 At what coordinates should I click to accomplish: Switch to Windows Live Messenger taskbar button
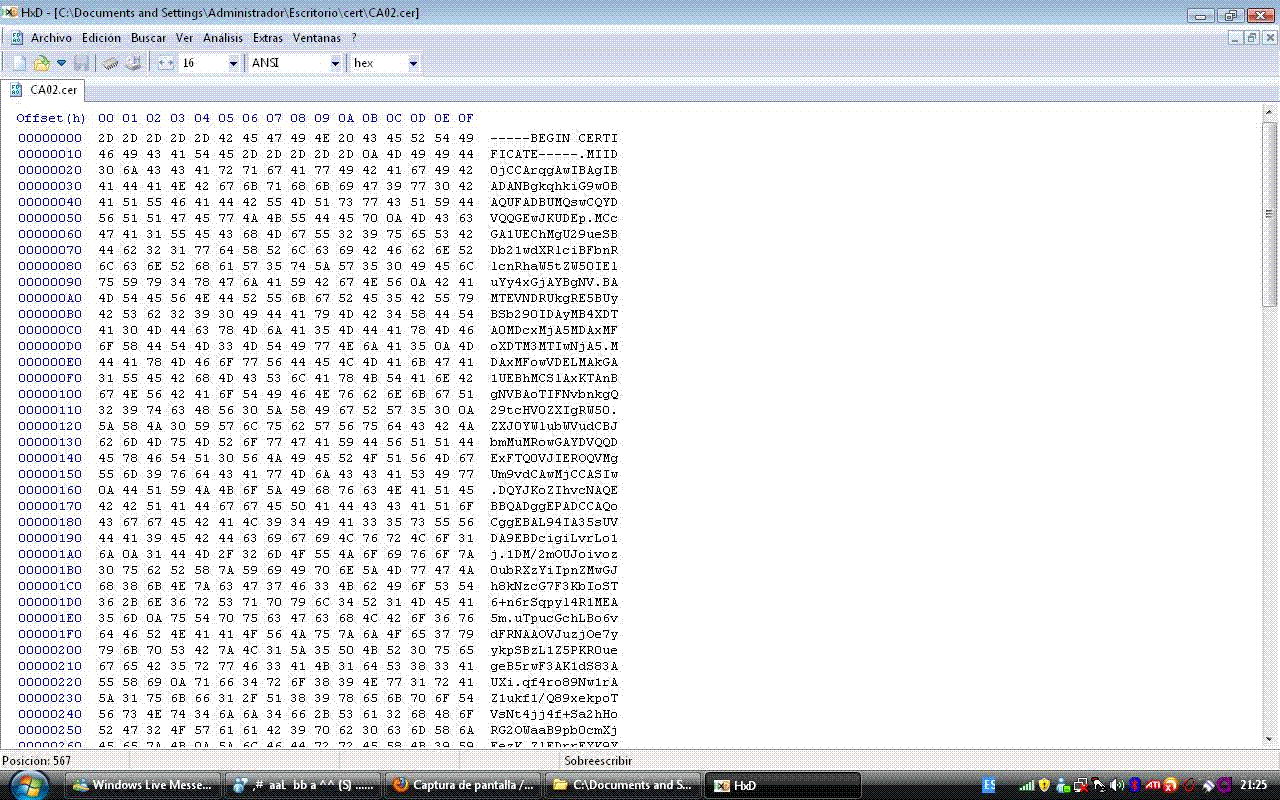pyautogui.click(x=142, y=785)
